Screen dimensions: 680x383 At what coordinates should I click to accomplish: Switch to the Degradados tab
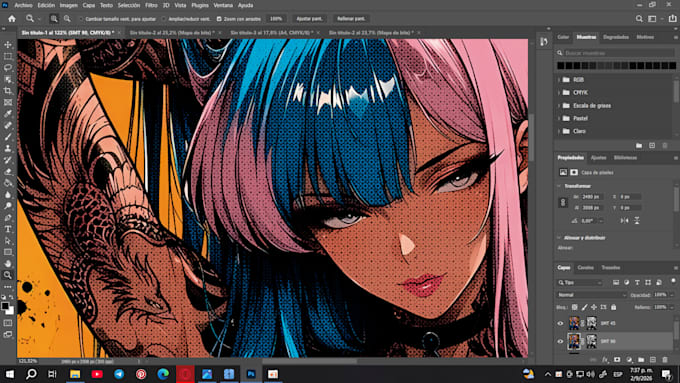point(616,37)
